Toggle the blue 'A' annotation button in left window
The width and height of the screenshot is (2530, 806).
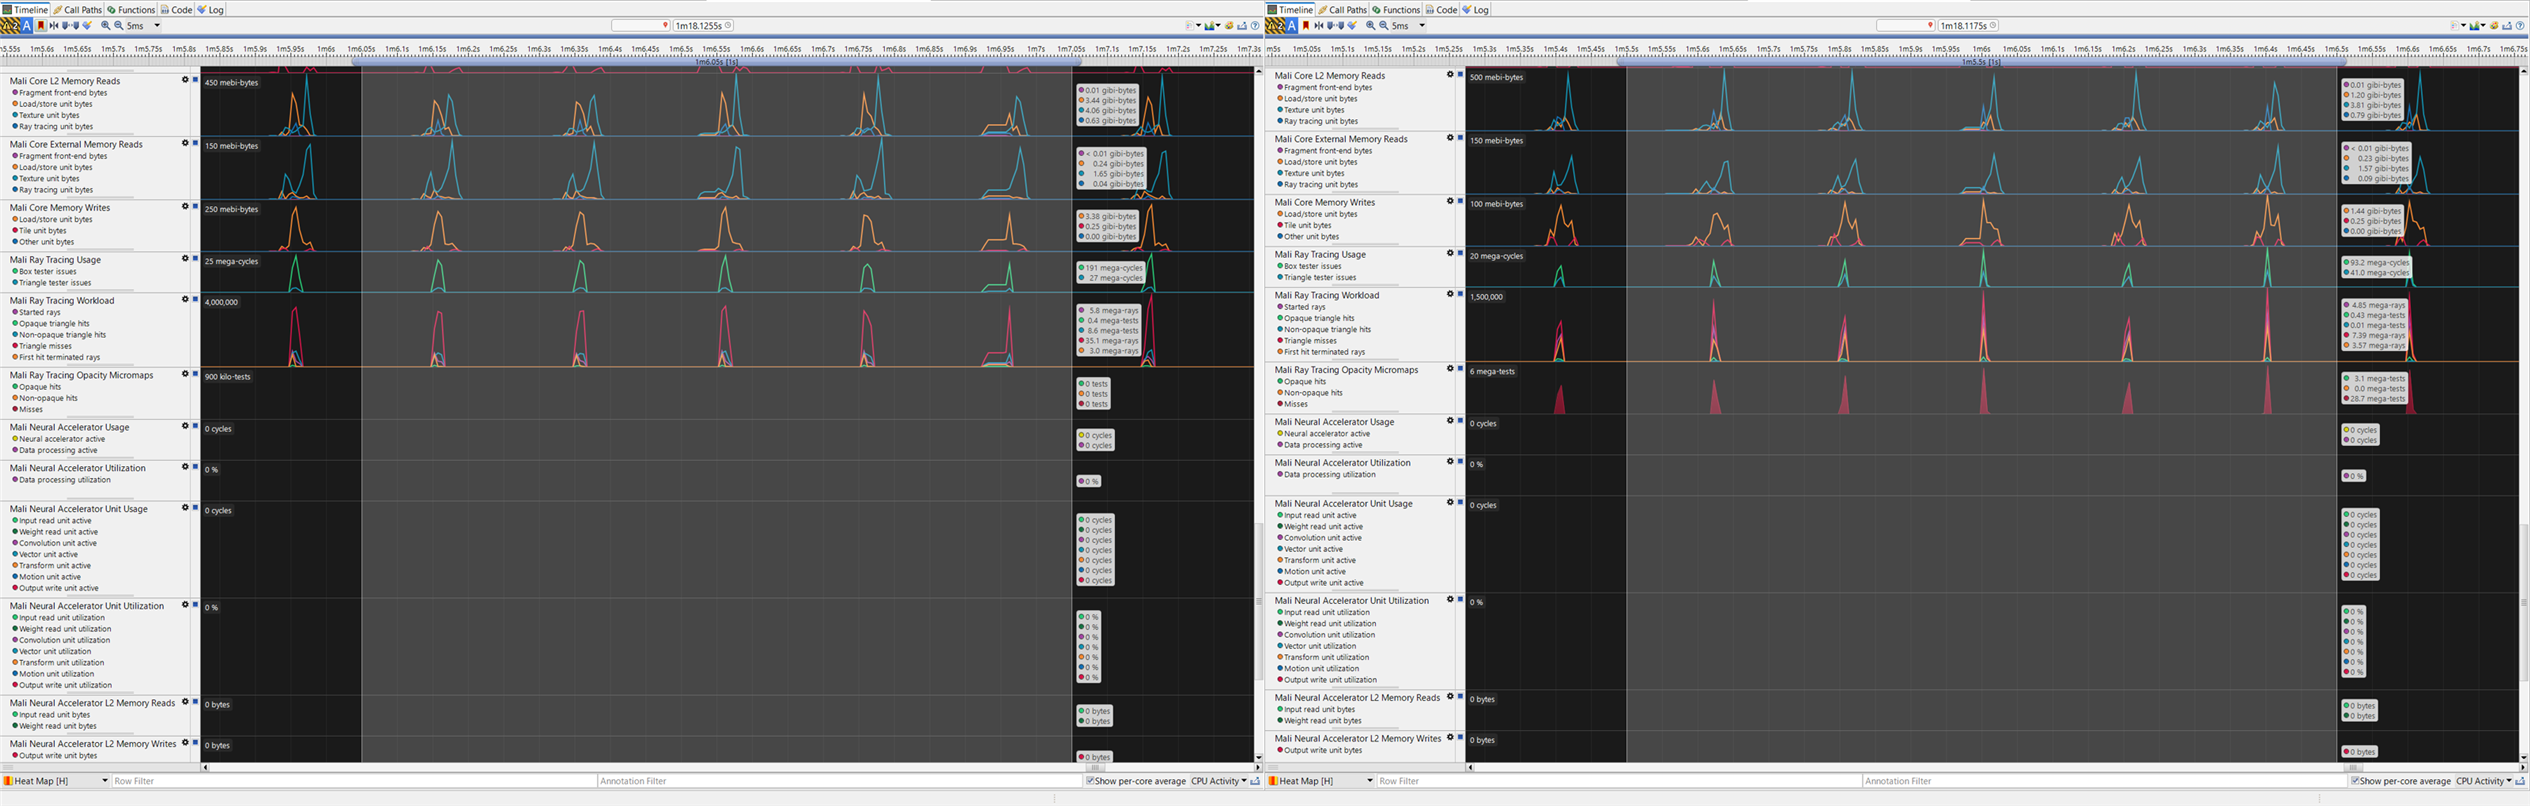tap(28, 26)
